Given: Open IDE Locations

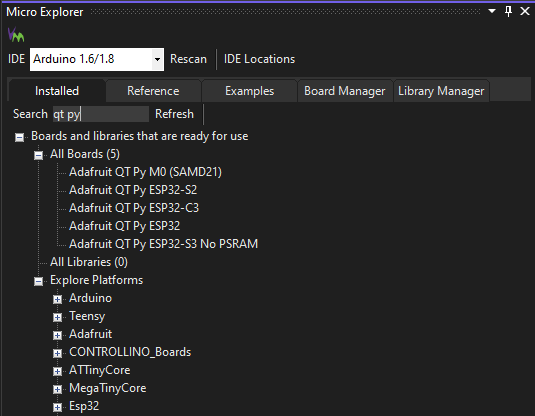Looking at the screenshot, I should click(259, 59).
